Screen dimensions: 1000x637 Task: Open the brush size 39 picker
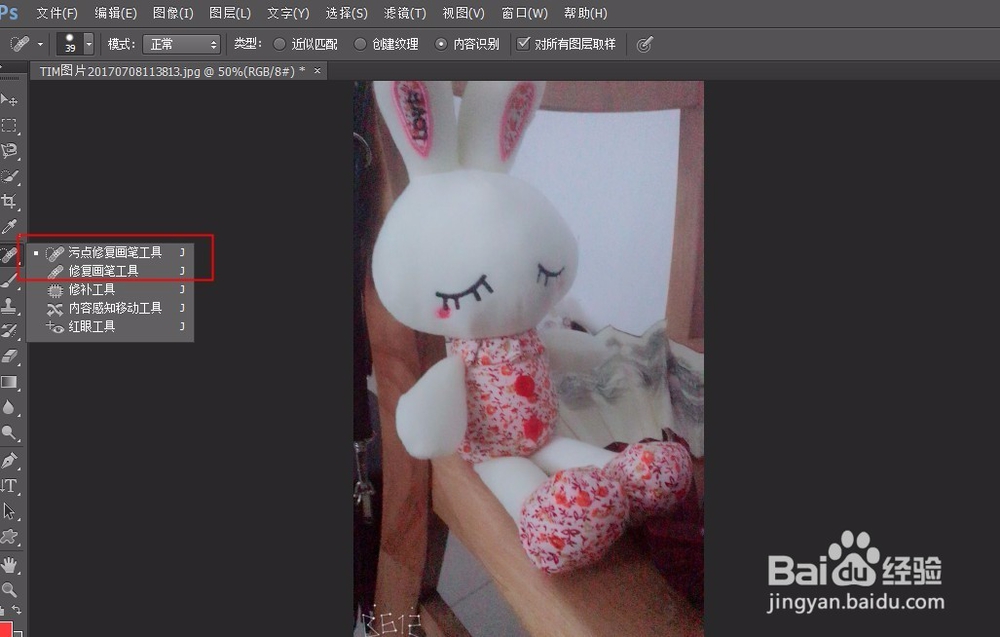click(x=70, y=43)
